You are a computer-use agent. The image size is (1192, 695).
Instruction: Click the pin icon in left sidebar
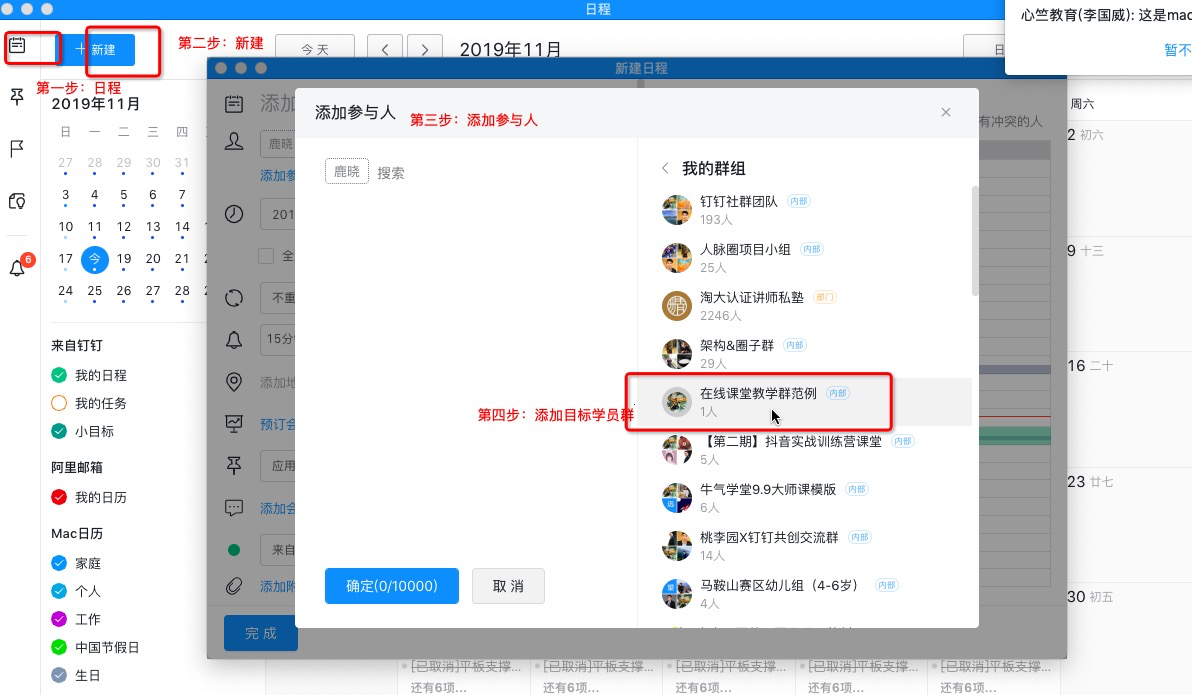[x=17, y=97]
